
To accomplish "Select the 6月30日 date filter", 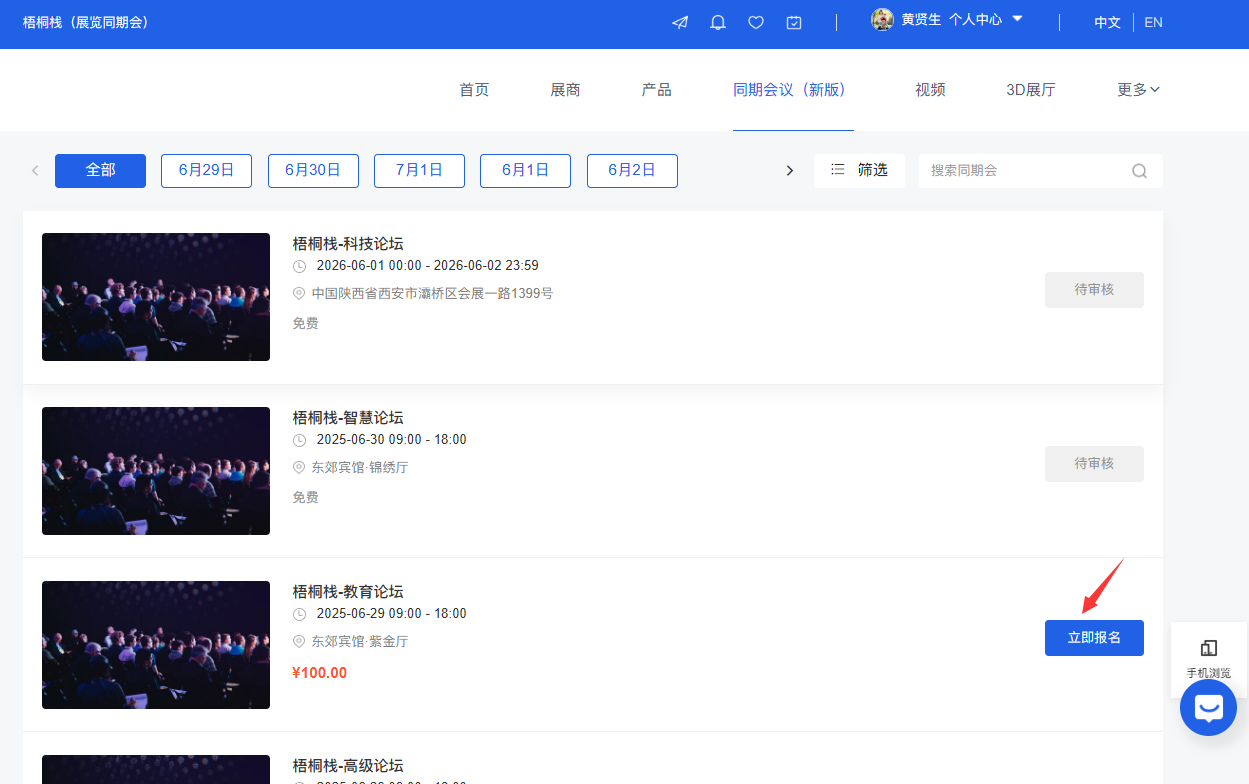I will 313,171.
